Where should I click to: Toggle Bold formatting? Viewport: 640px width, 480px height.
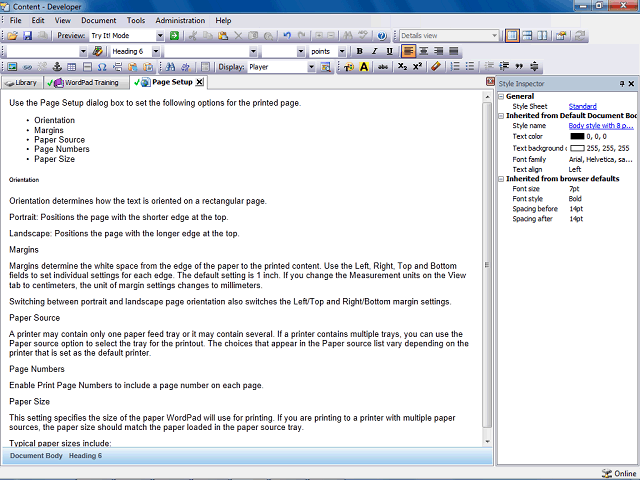click(359, 51)
